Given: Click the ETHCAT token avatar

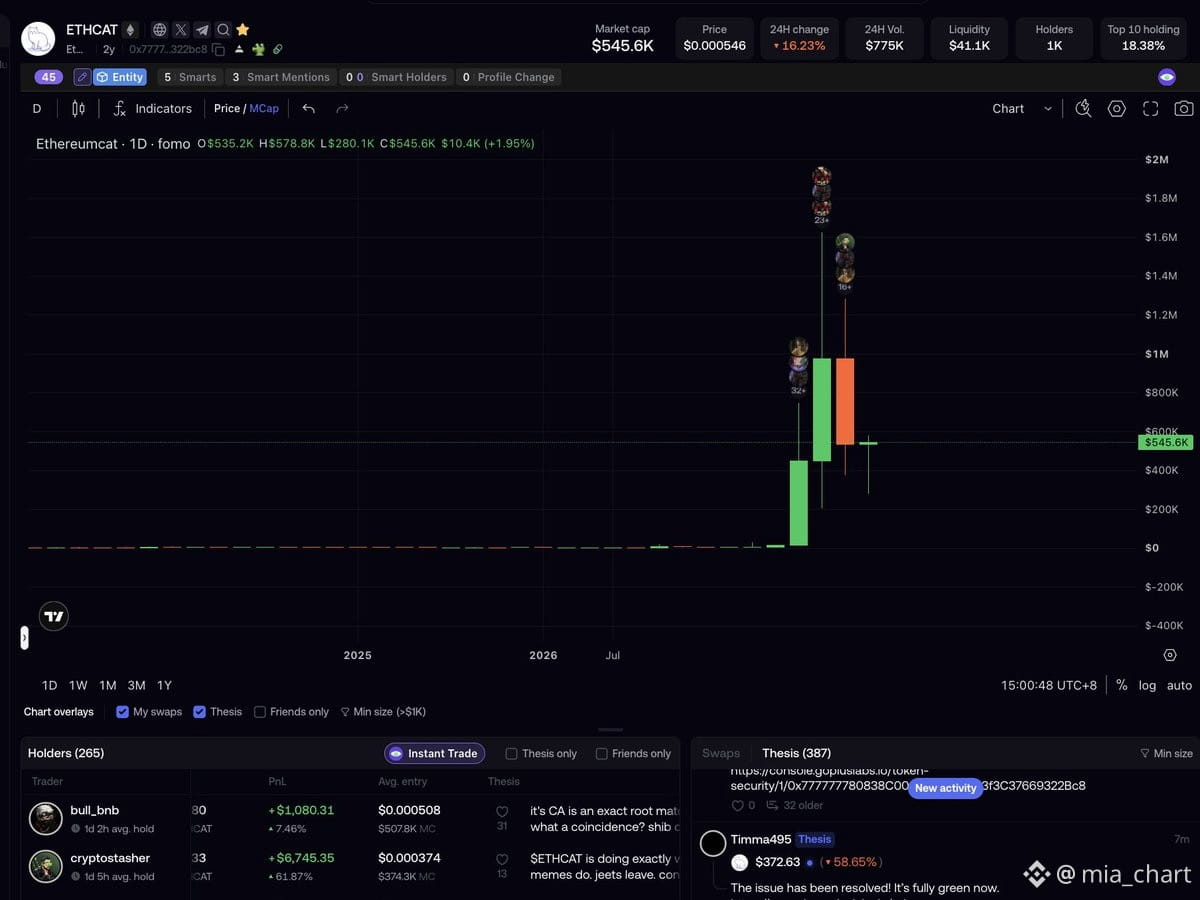Looking at the screenshot, I should point(38,38).
